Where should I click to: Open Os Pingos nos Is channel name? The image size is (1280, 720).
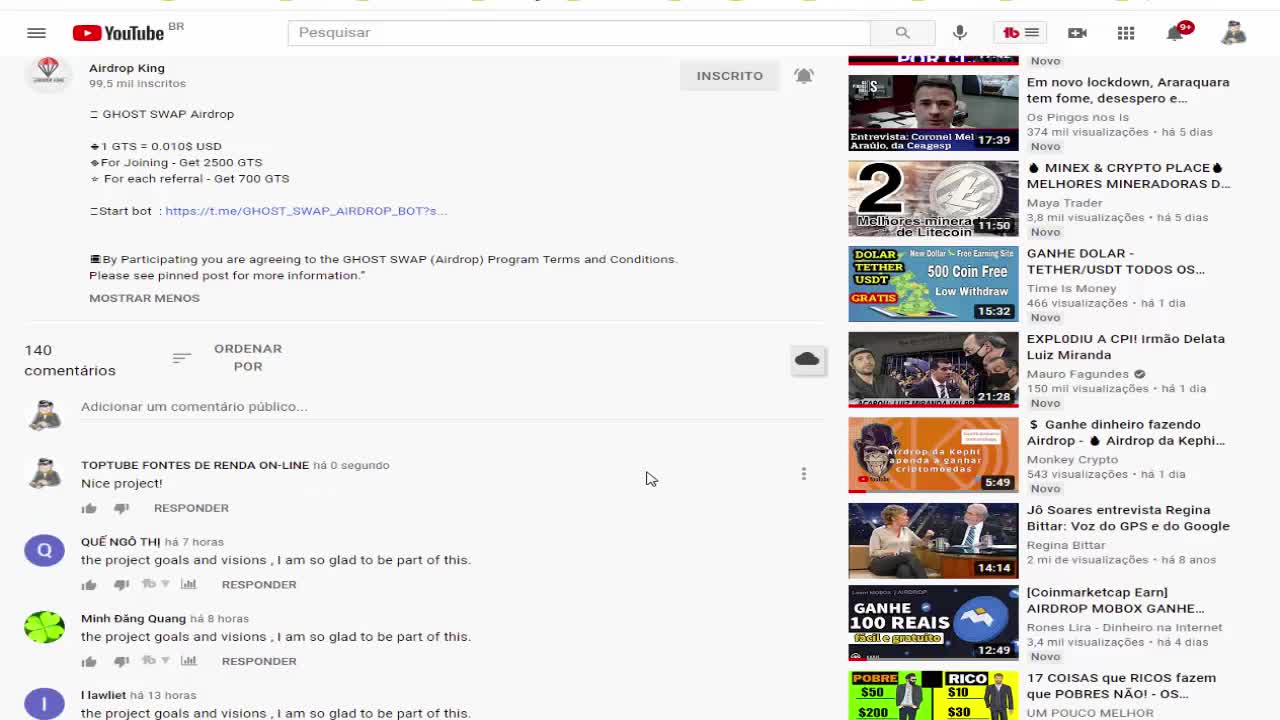[1077, 117]
